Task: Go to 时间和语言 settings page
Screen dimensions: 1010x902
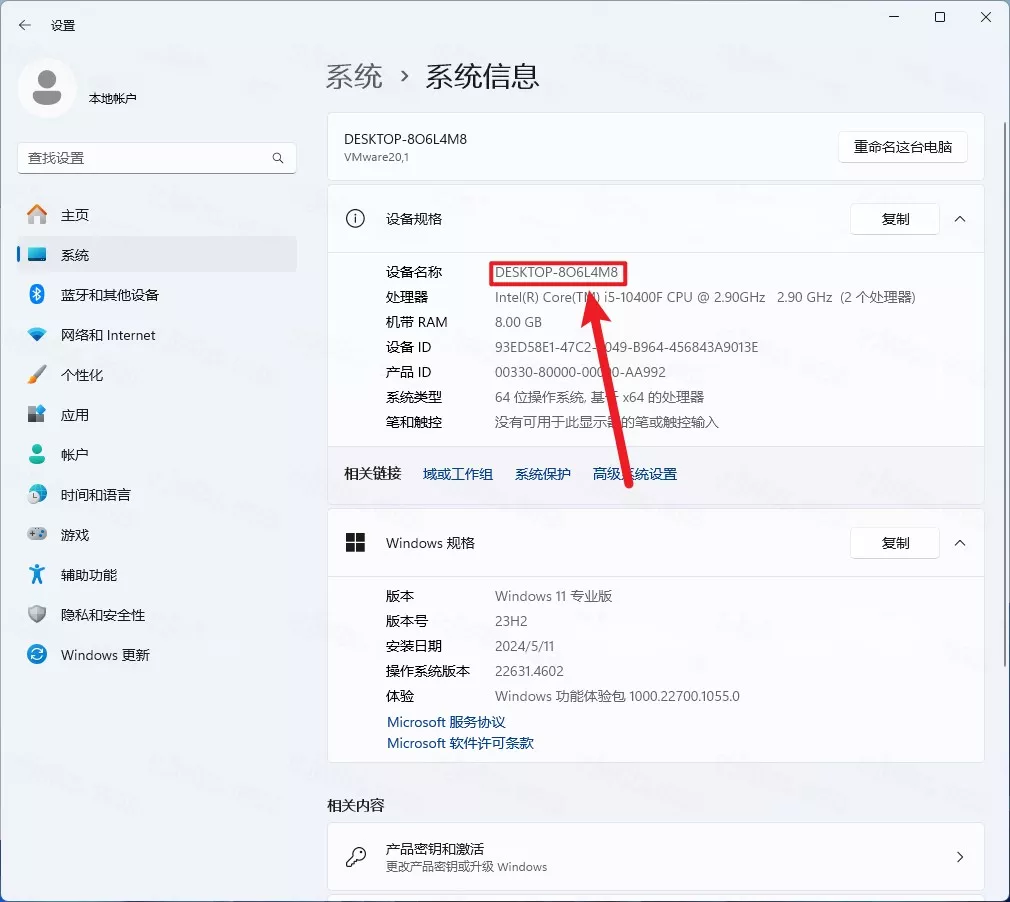Action: (x=95, y=495)
